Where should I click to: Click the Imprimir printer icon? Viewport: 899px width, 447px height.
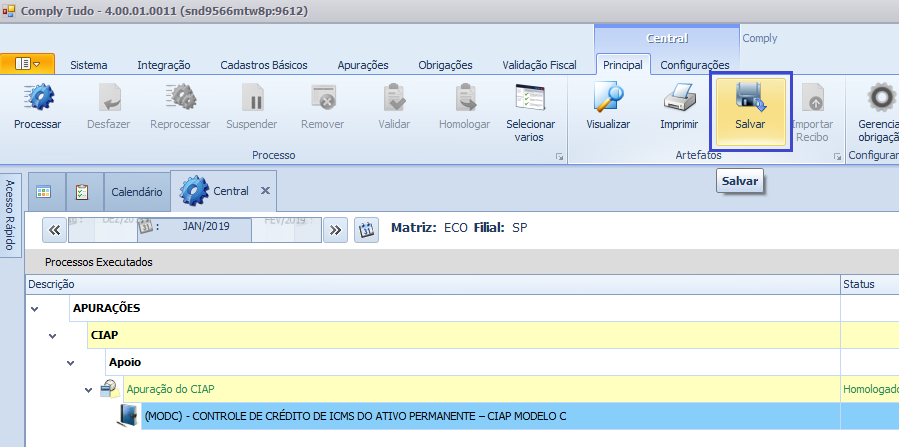coord(679,97)
